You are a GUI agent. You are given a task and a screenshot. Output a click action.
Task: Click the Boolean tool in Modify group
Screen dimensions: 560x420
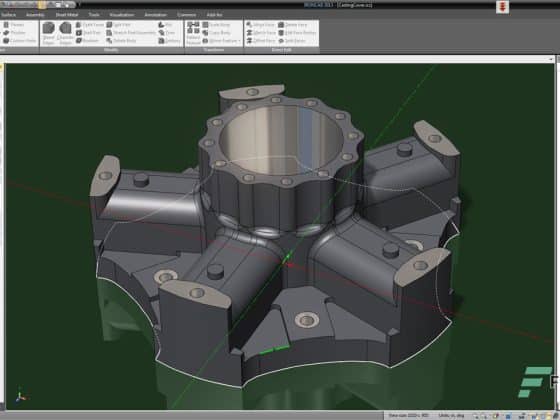click(87, 41)
